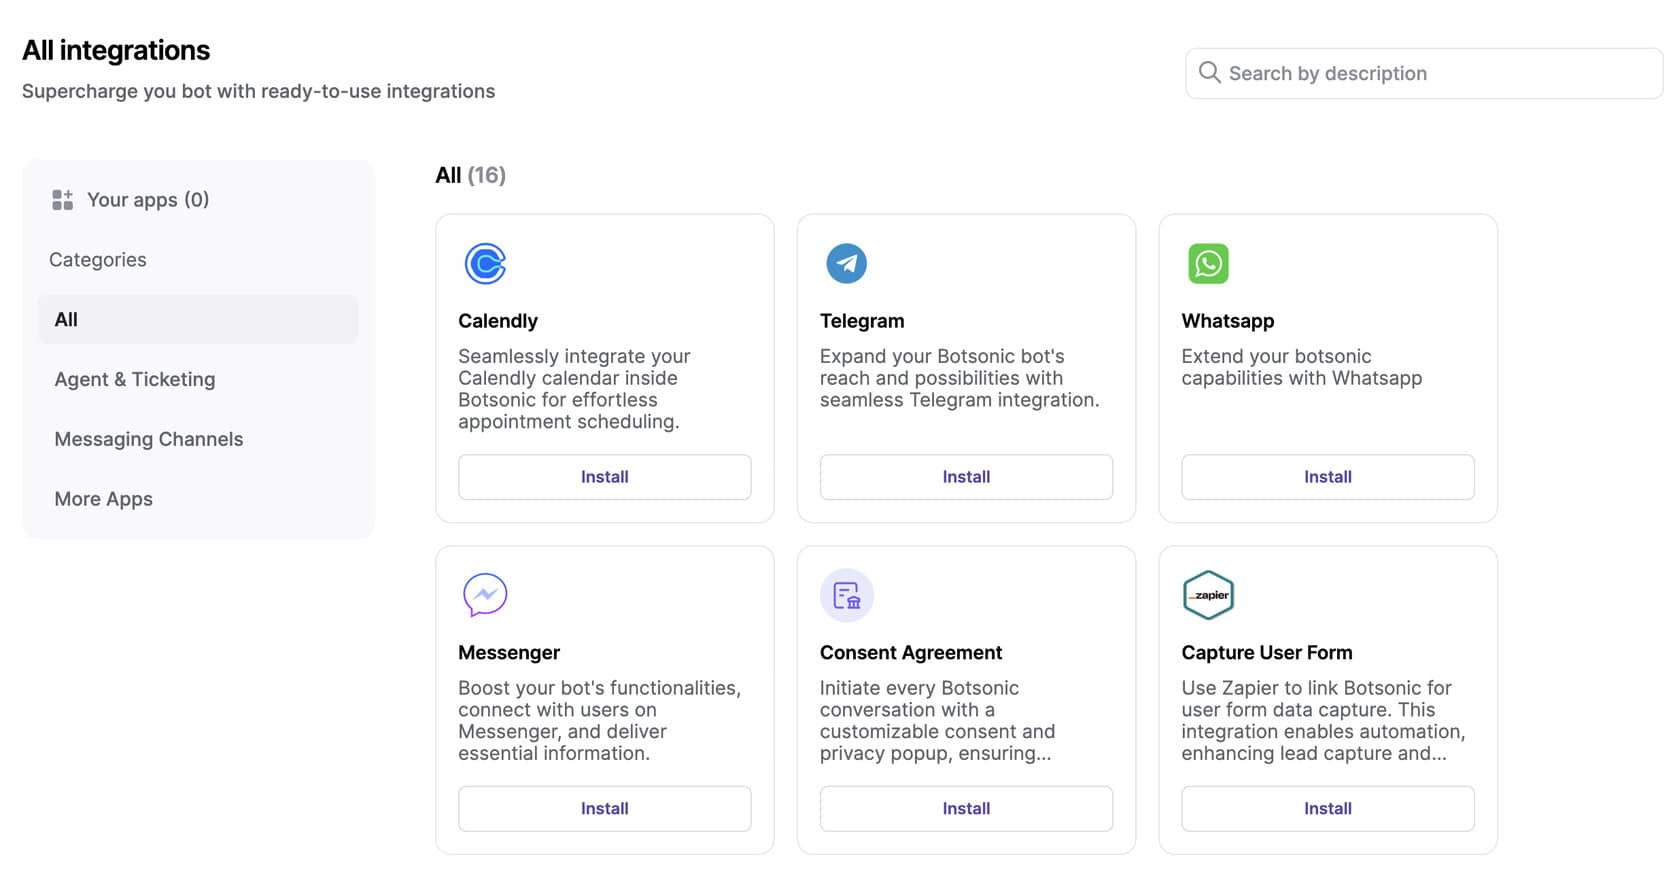Image resolution: width=1675 pixels, height=870 pixels.
Task: Click the Messenger chat bubble icon
Action: [485, 595]
